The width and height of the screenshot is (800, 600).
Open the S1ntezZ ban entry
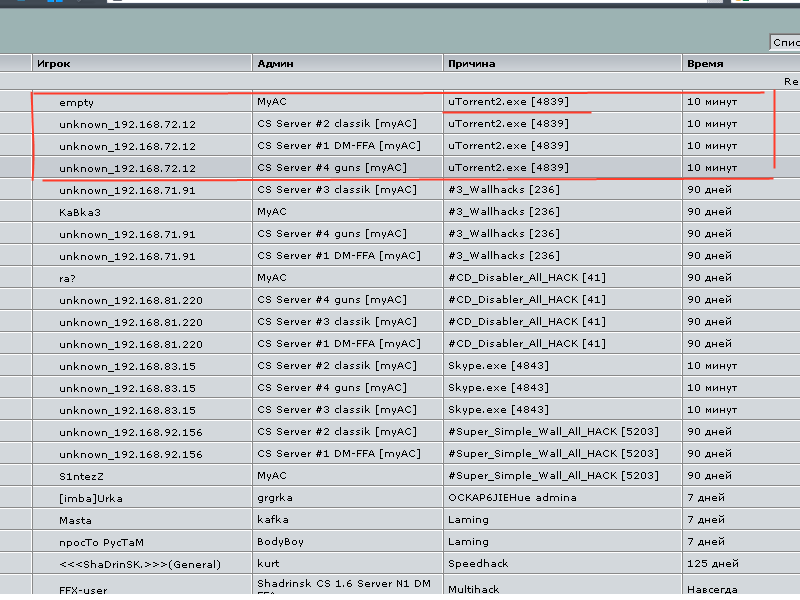(x=81, y=476)
